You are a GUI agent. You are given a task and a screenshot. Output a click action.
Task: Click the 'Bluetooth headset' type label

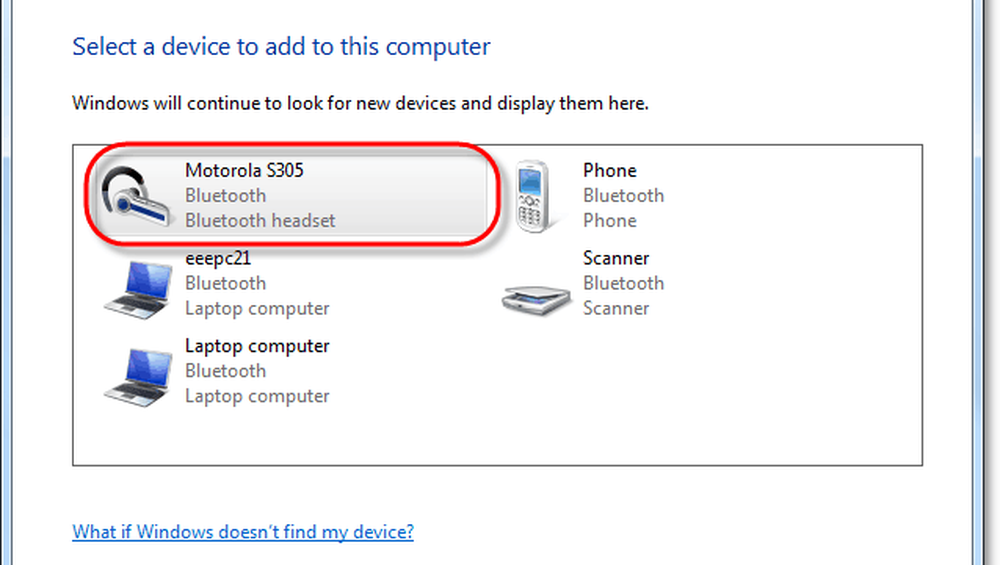pos(260,221)
